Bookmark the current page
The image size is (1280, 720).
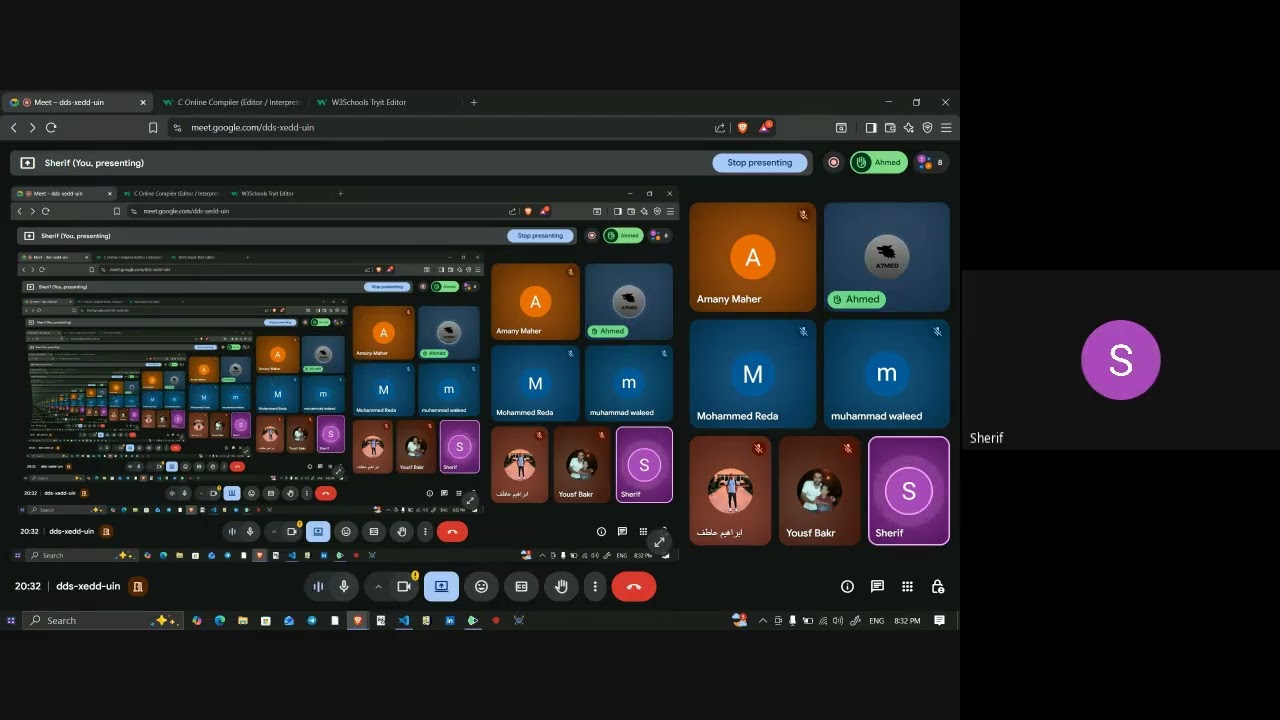click(153, 128)
